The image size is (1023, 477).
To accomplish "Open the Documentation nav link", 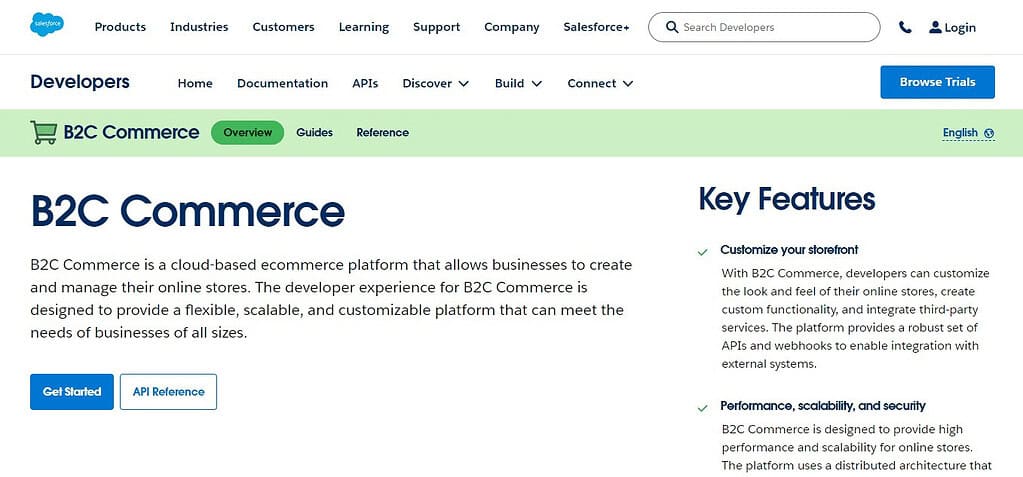I will click(282, 84).
